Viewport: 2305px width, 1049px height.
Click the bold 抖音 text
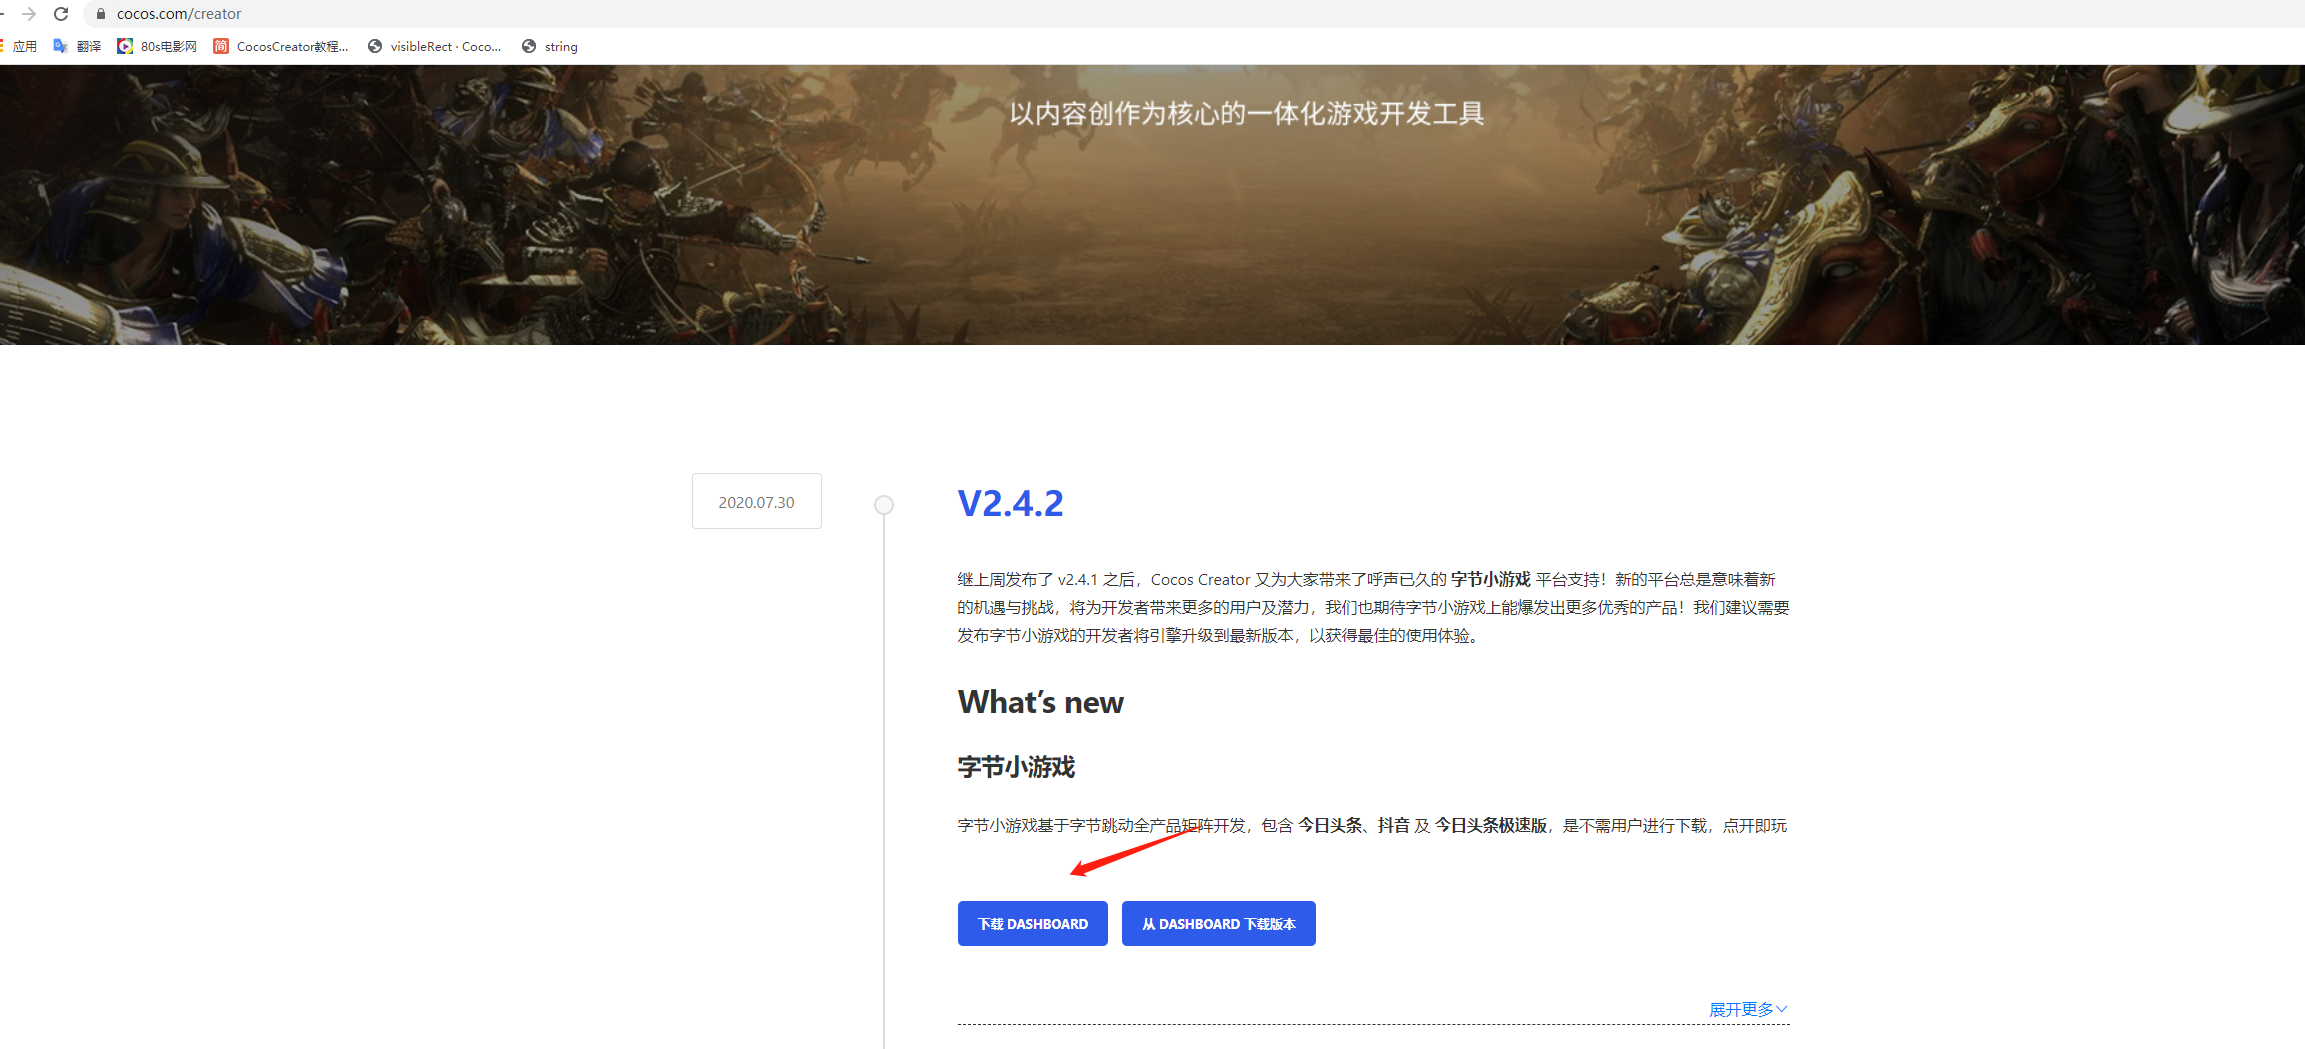tap(1393, 825)
